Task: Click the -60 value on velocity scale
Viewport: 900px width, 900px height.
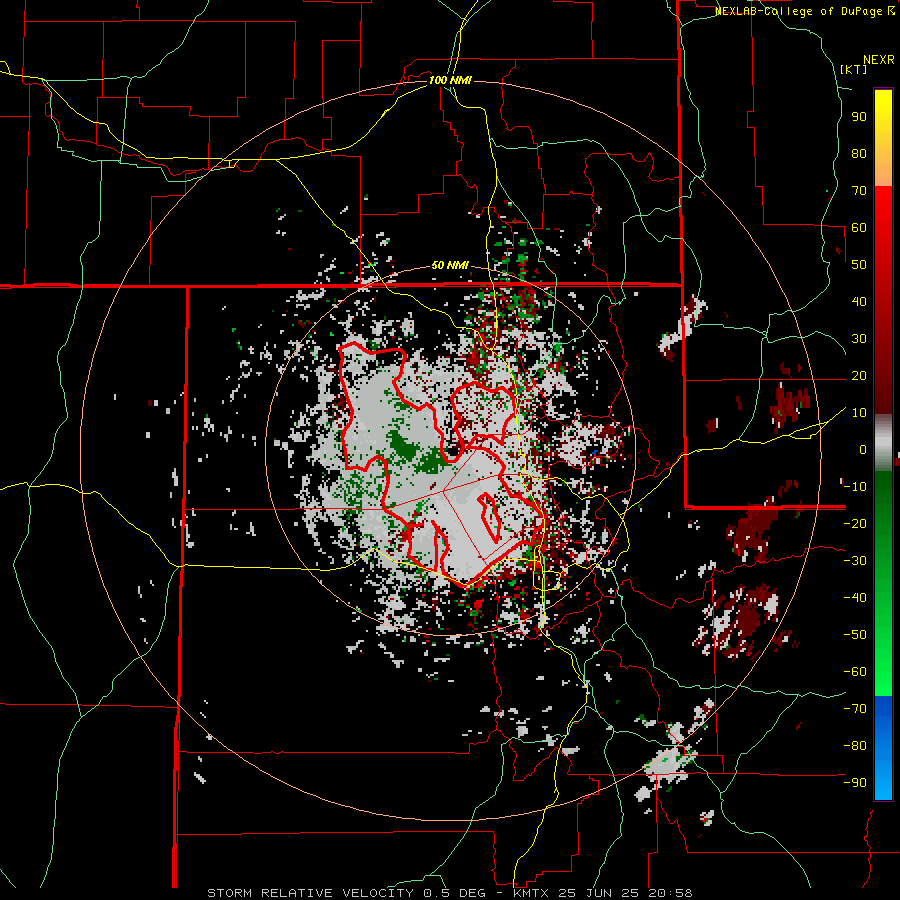Action: point(855,672)
